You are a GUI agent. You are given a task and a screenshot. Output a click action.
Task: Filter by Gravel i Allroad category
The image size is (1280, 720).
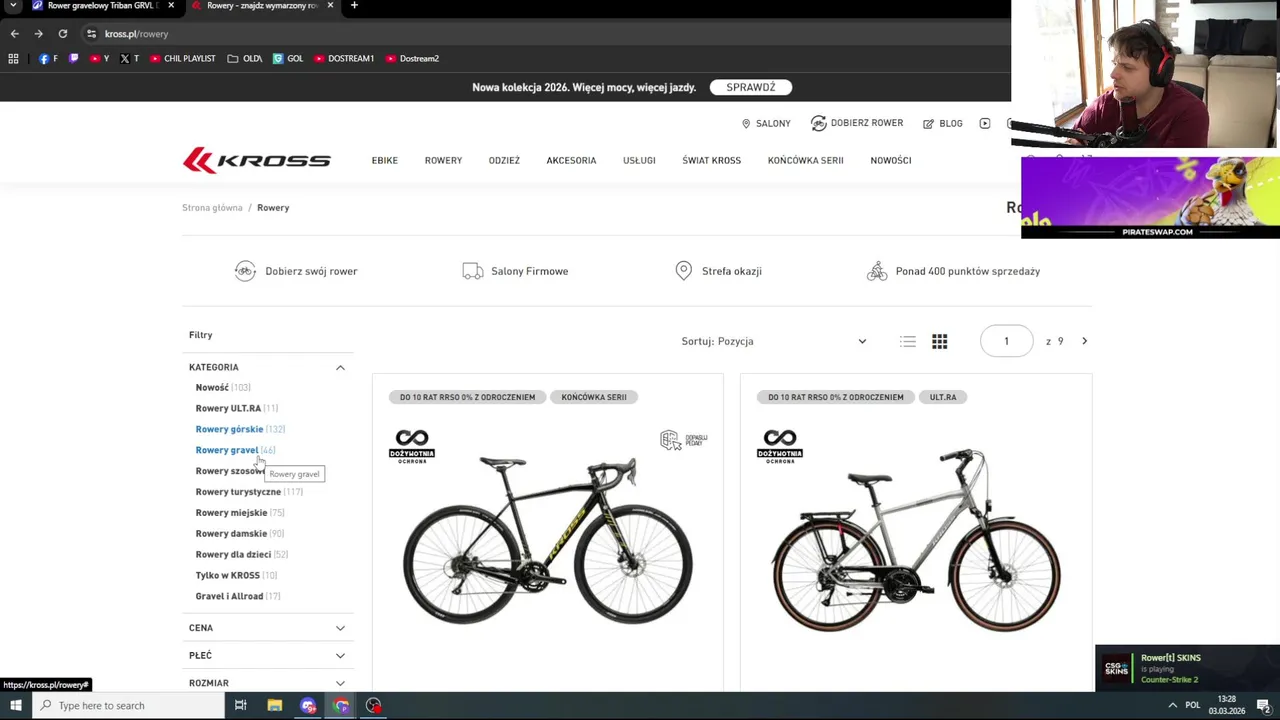[x=238, y=597]
